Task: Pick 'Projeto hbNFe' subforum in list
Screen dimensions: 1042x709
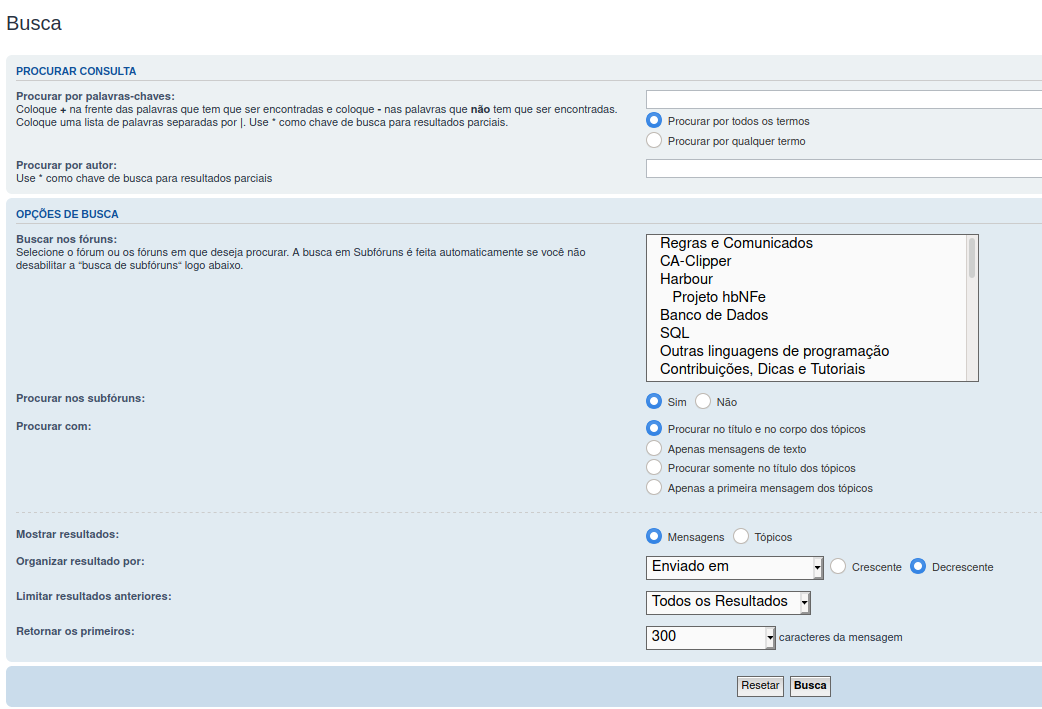Action: (x=718, y=297)
